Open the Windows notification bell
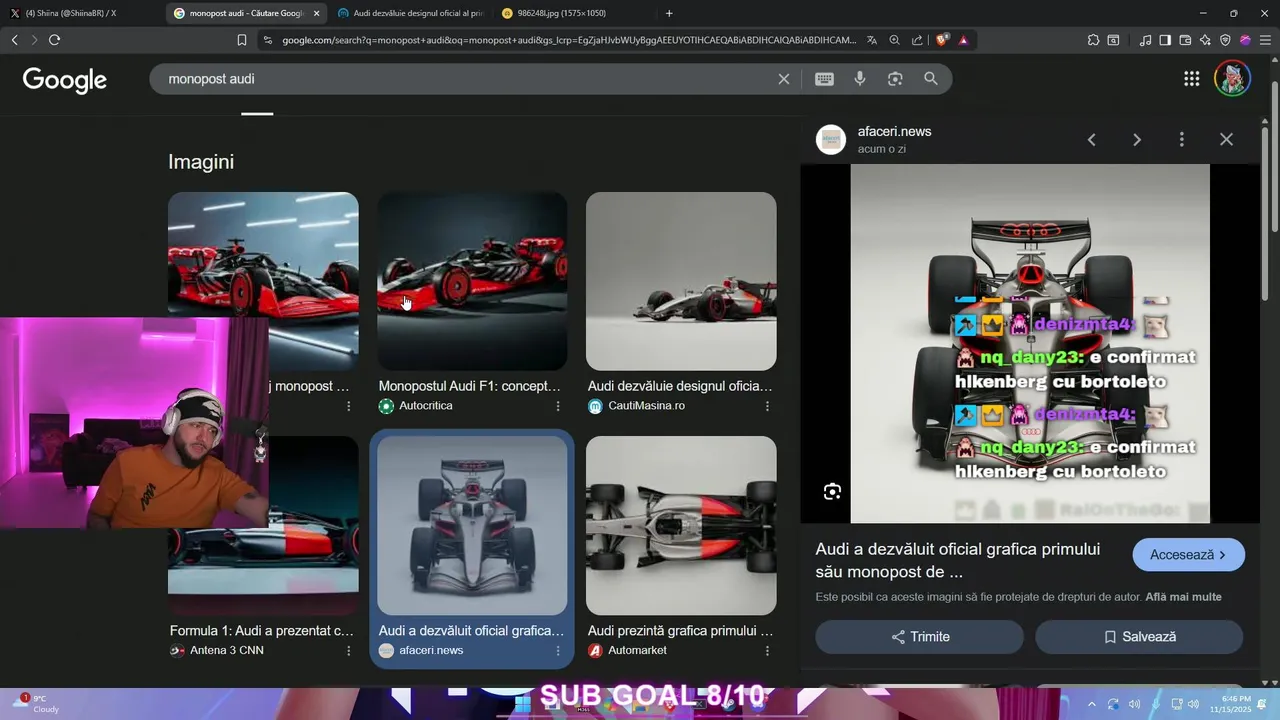1280x720 pixels. [x=1264, y=704]
